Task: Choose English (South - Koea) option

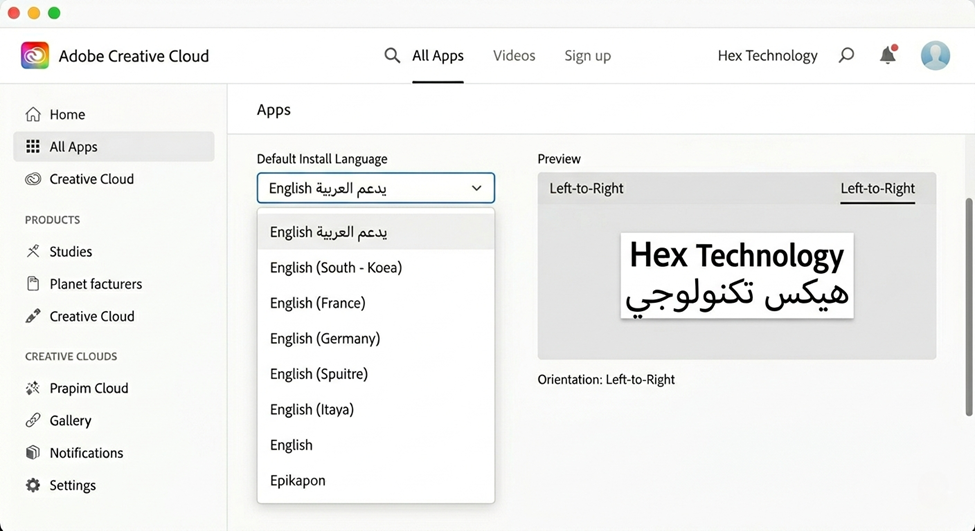Action: 376,267
